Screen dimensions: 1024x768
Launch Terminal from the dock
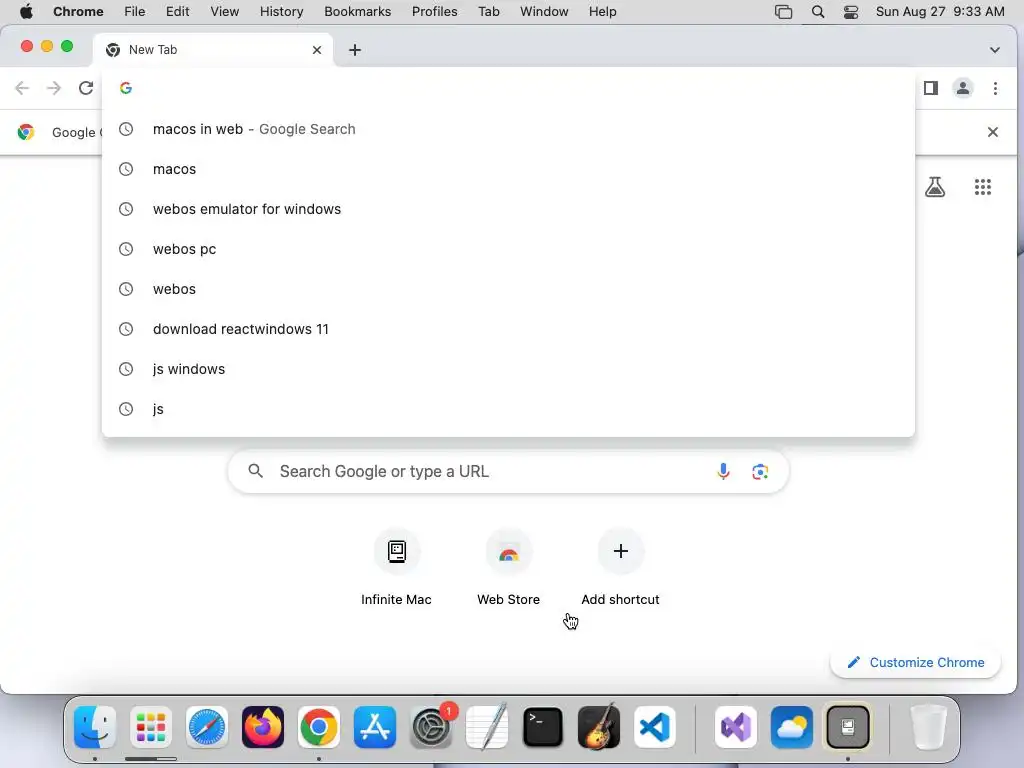pyautogui.click(x=543, y=727)
